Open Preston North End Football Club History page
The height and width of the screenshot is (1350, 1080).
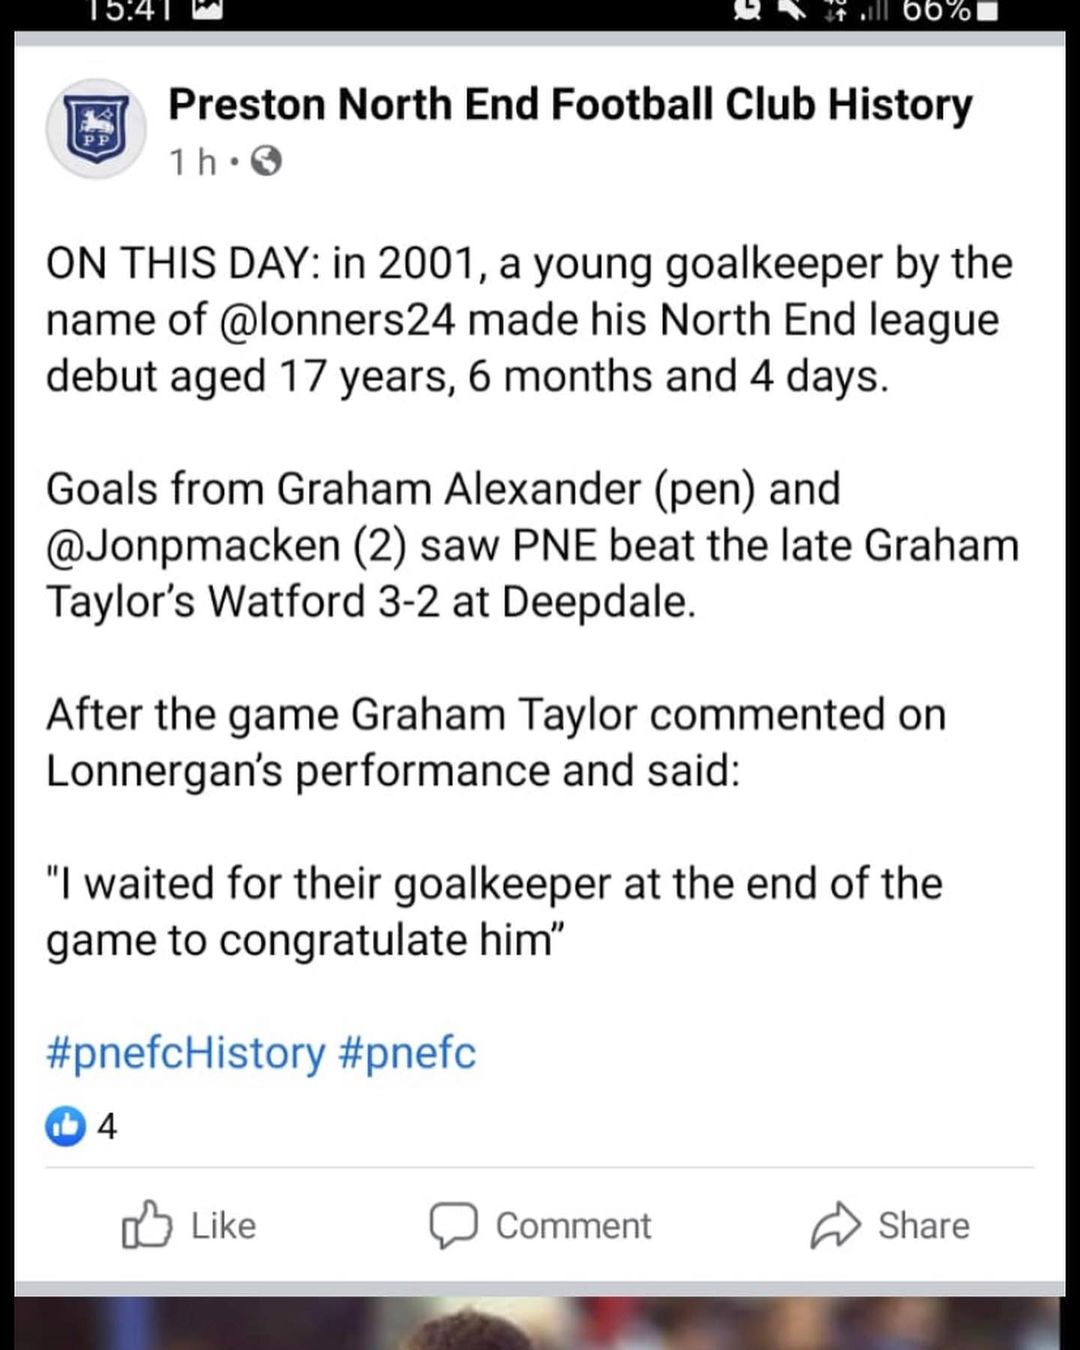(x=570, y=105)
